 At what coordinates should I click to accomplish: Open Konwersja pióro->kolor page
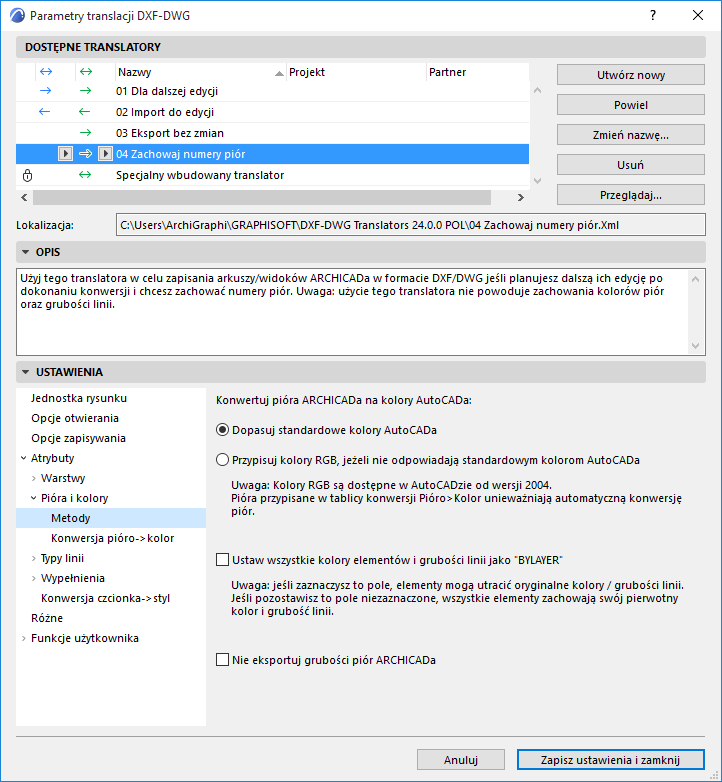[112, 538]
